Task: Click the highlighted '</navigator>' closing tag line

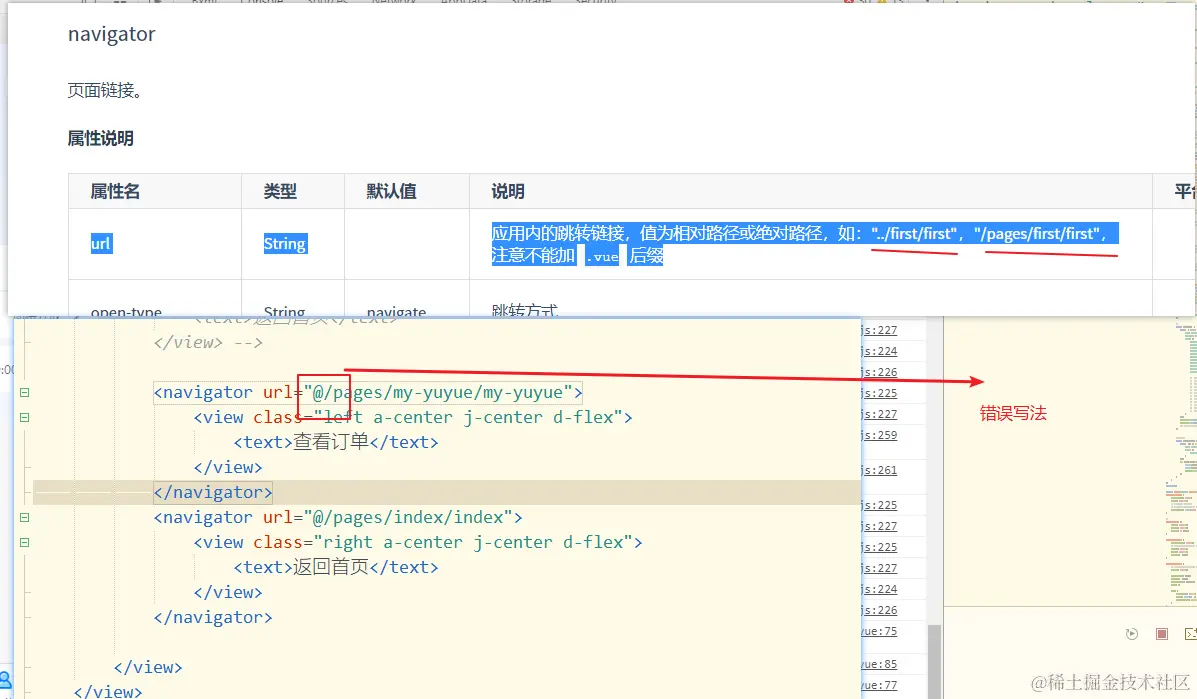Action: (x=213, y=493)
